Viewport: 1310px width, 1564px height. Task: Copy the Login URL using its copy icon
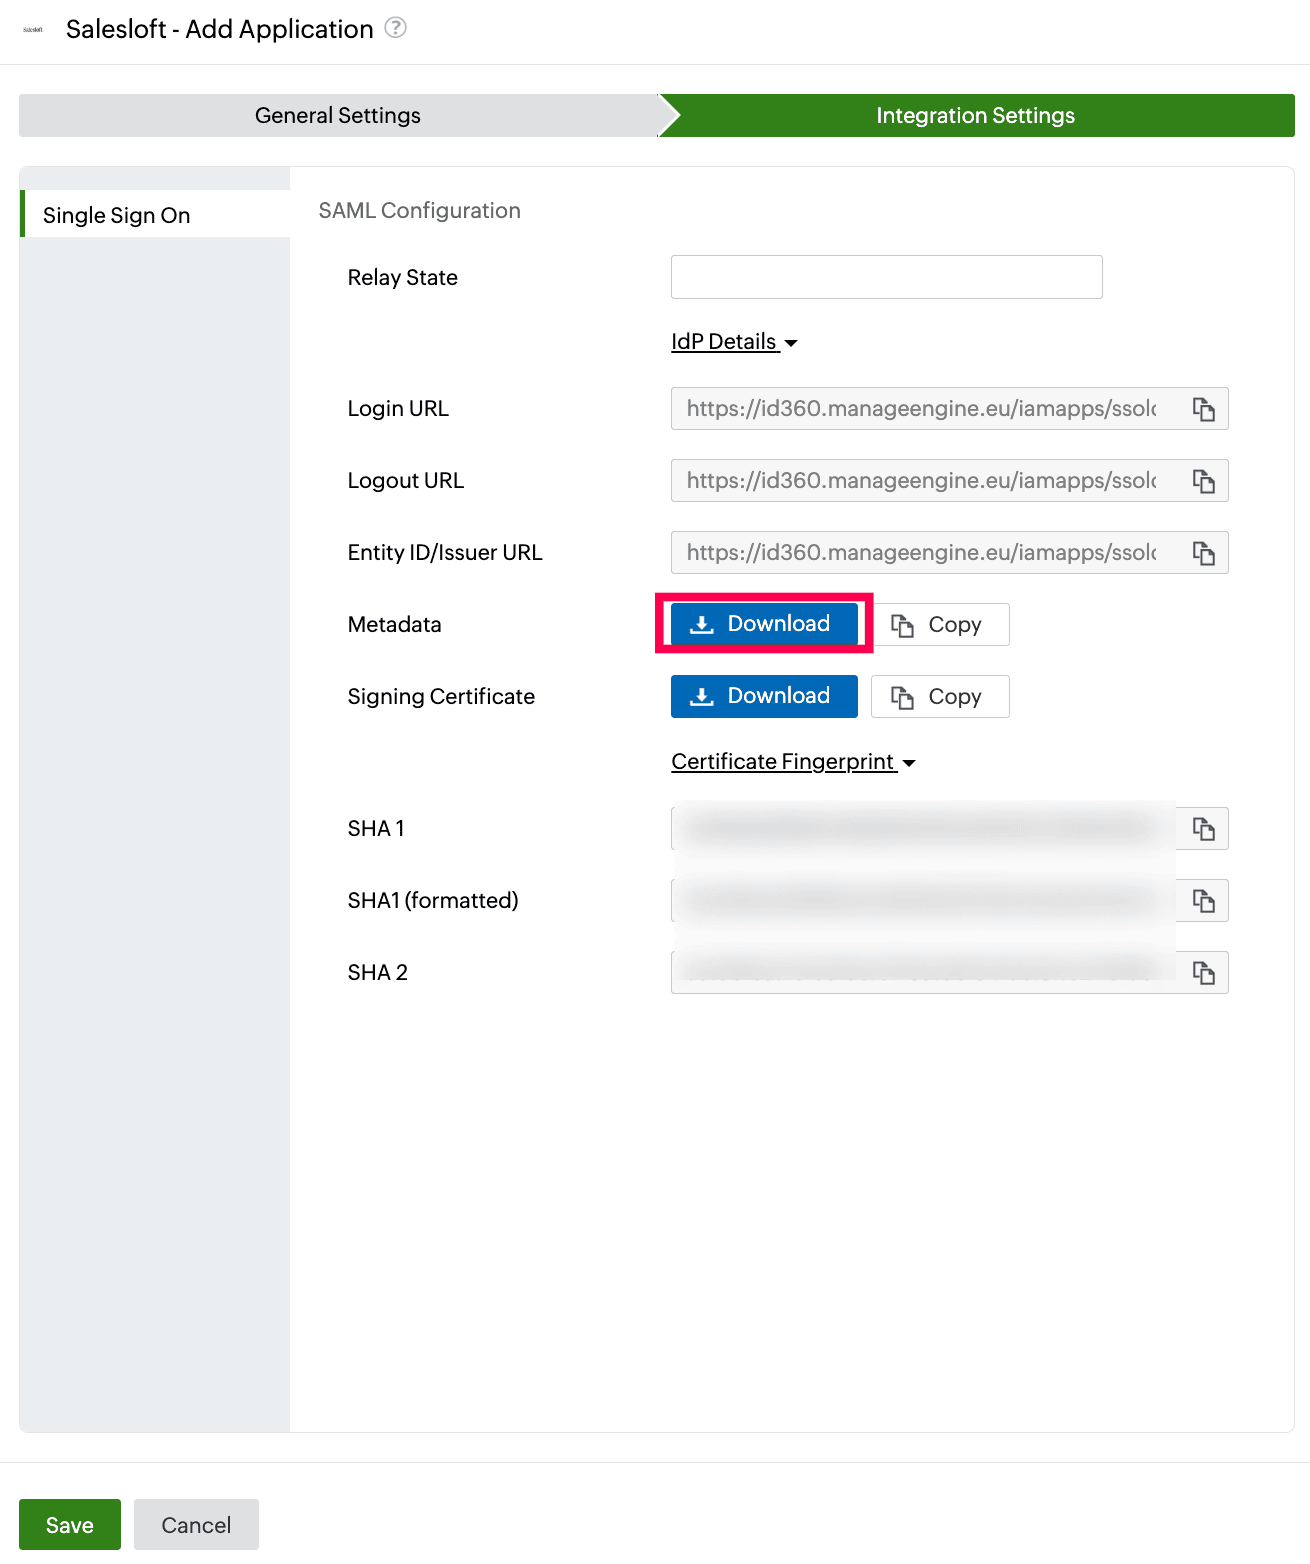1203,408
